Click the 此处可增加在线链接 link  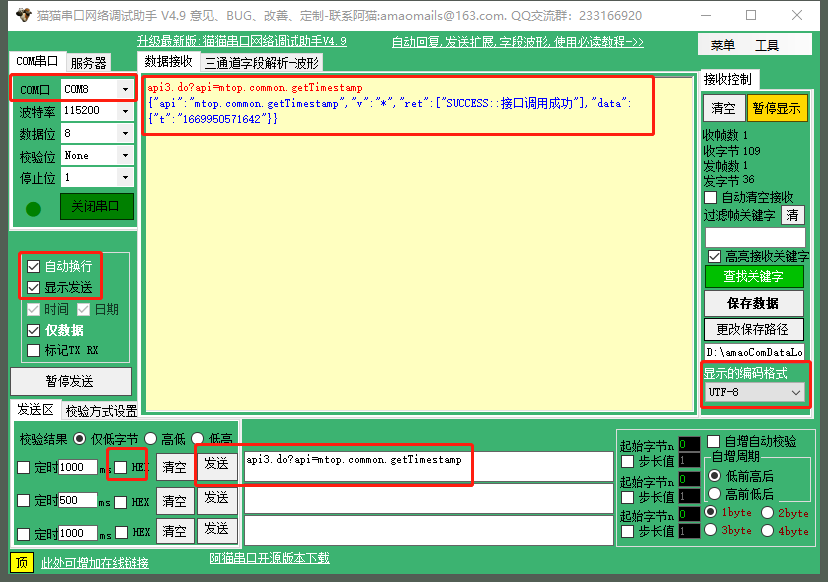coord(95,563)
